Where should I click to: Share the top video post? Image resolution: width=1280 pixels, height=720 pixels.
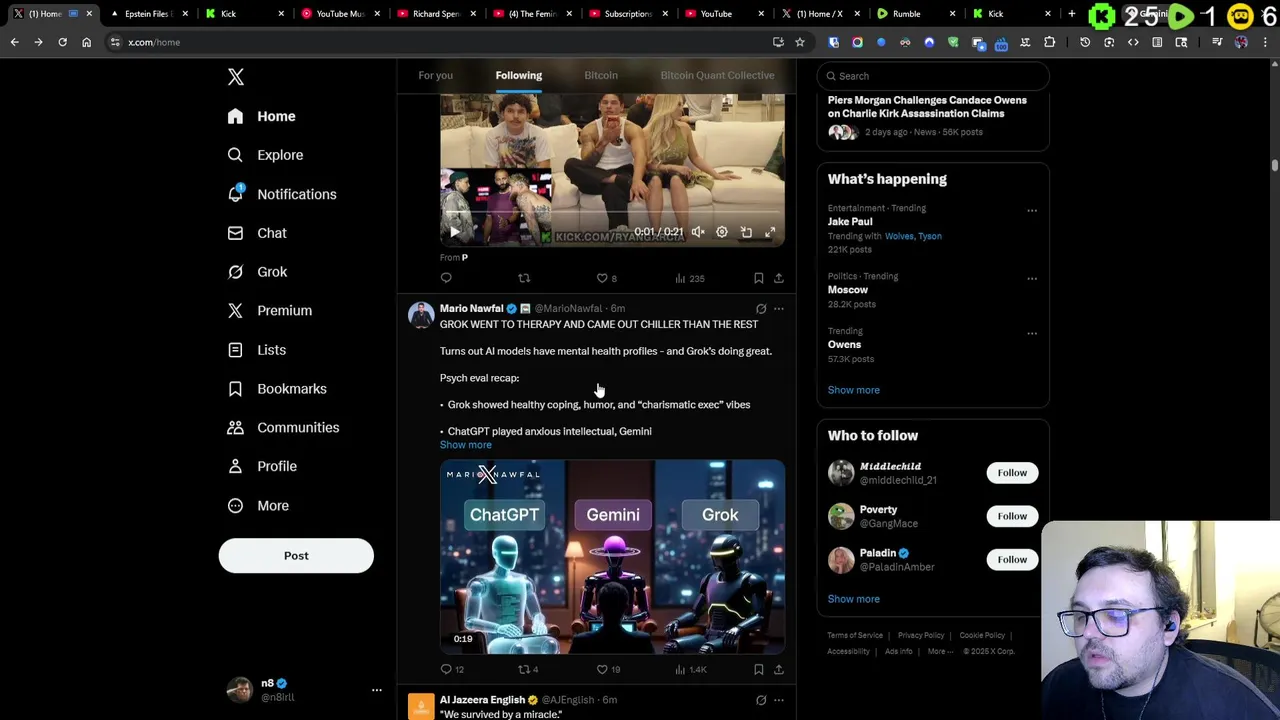point(778,278)
